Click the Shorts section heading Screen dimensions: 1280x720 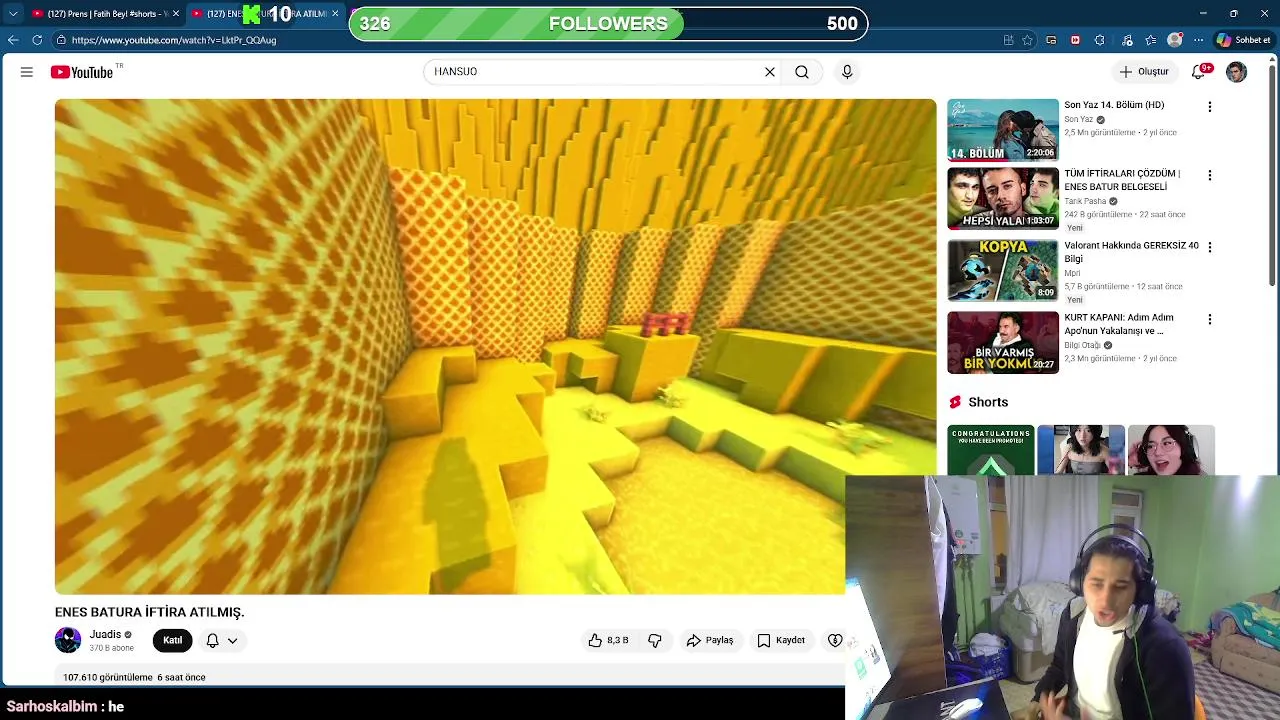point(988,402)
